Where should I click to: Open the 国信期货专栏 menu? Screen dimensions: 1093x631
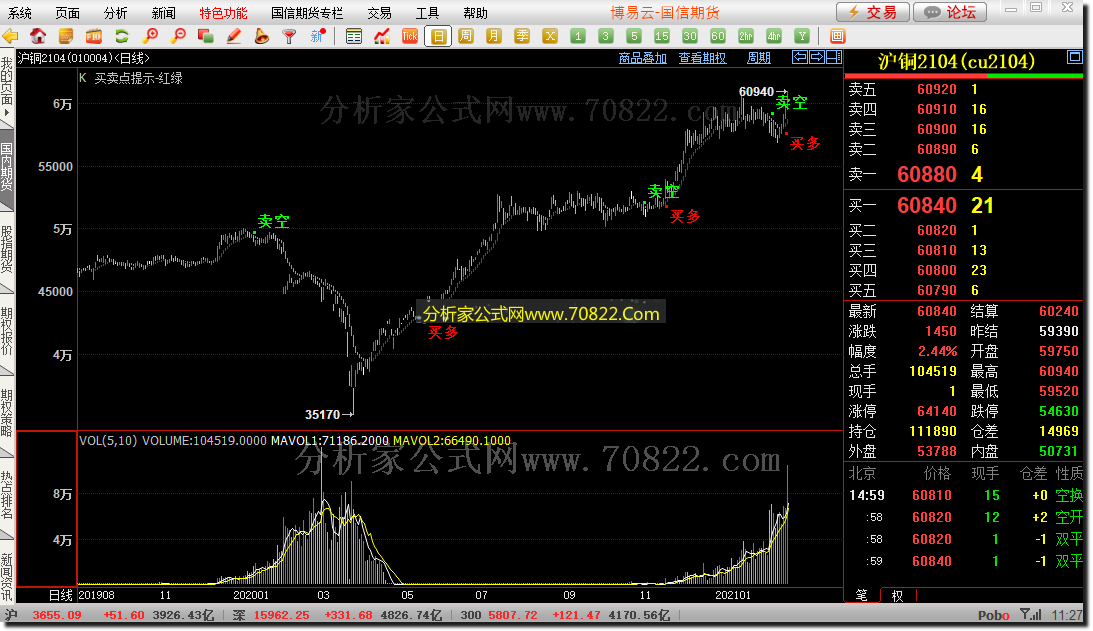tap(307, 13)
